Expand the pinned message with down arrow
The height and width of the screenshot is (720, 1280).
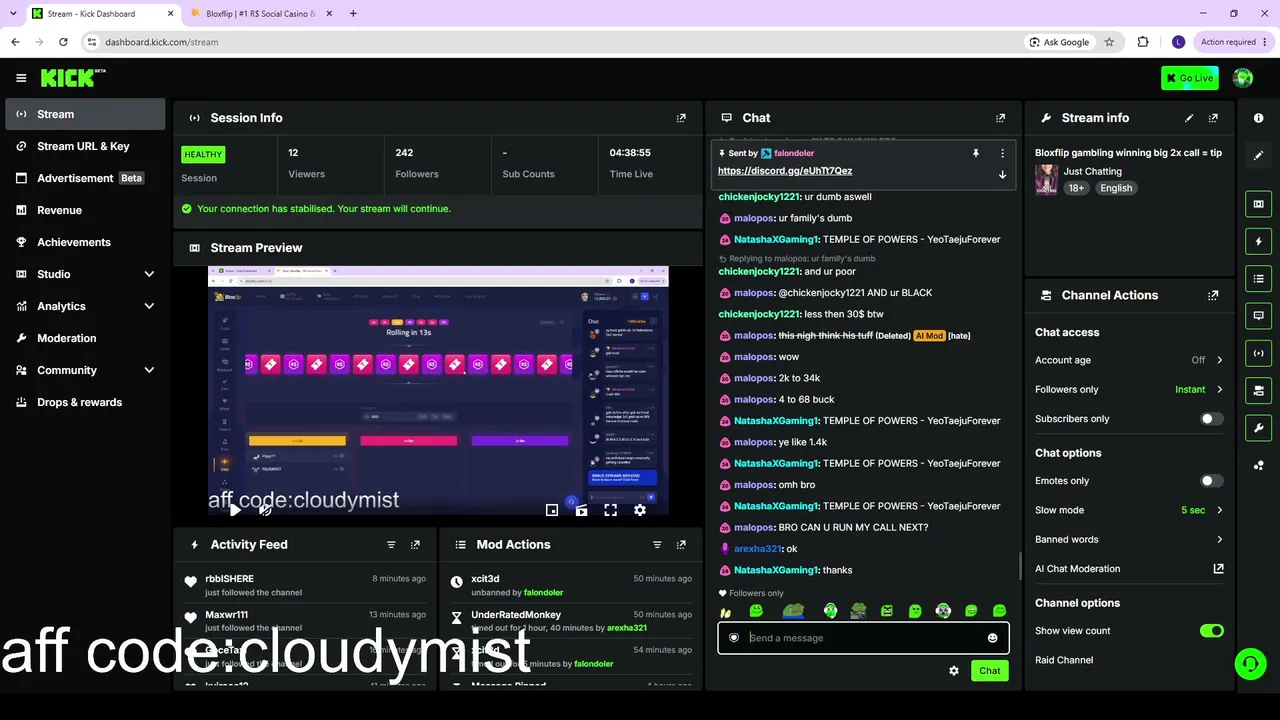click(x=1002, y=175)
